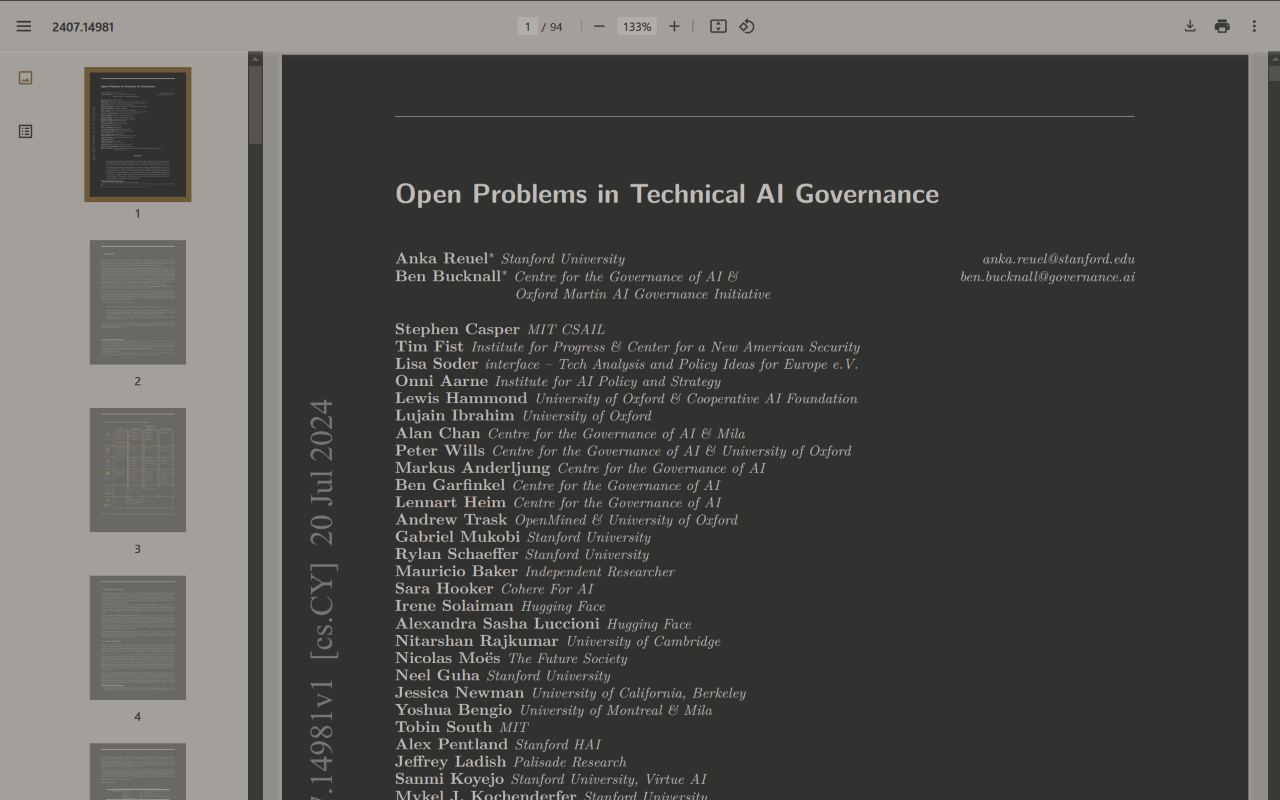Screen dimensions: 1280x800
Task: Toggle the sidebar menu hamburger icon
Action: point(24,26)
